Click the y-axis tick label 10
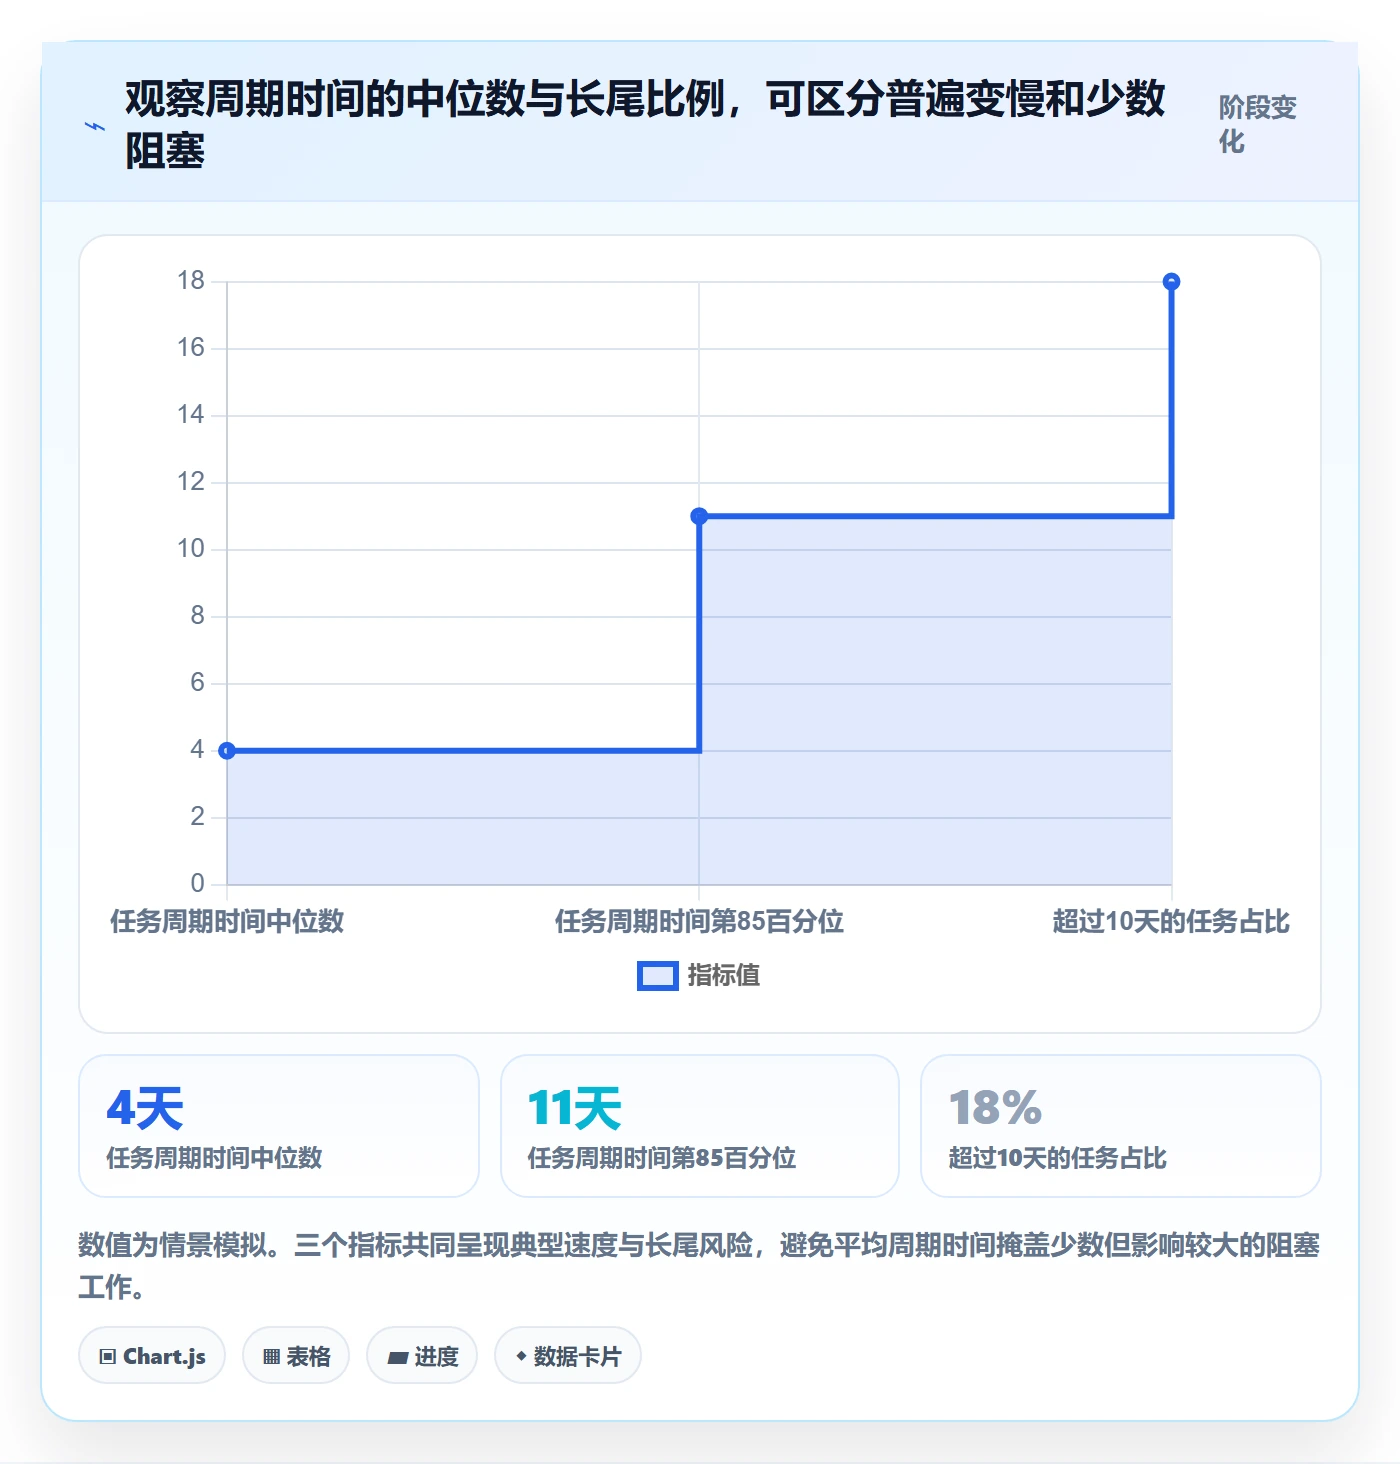1400x1464 pixels. click(191, 549)
